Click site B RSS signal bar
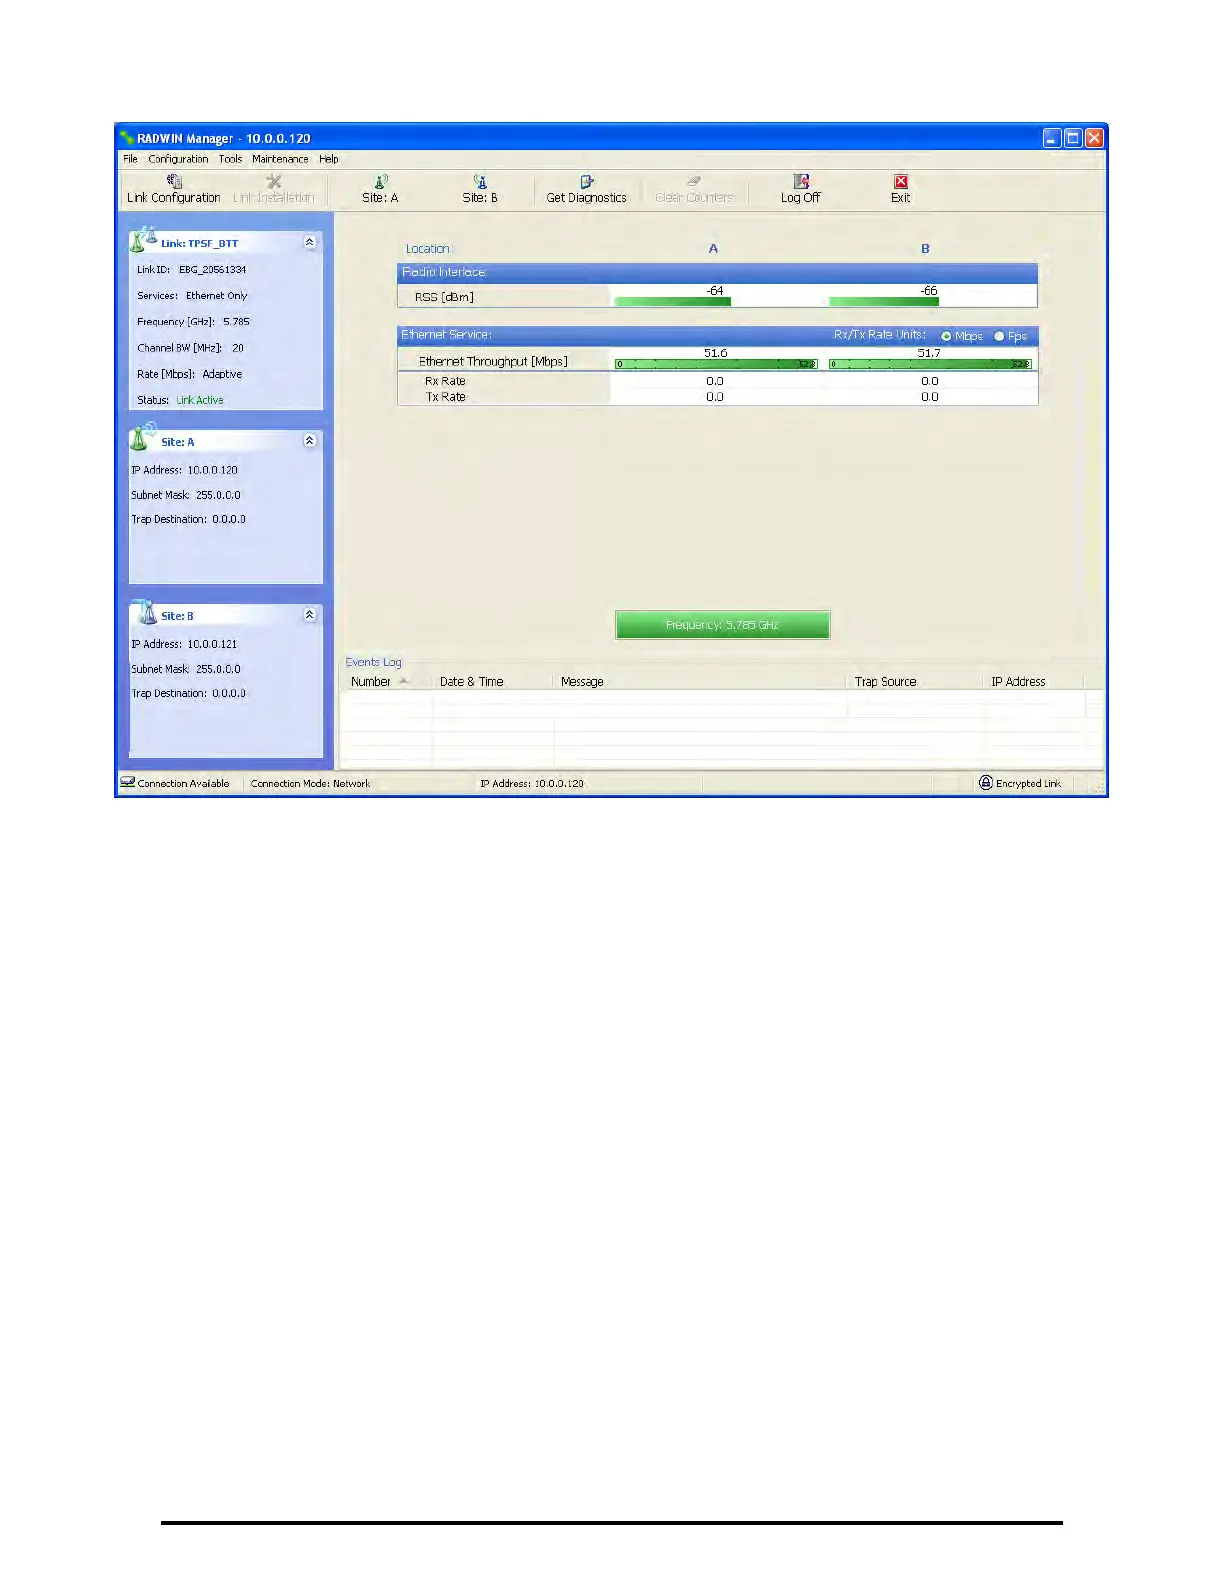This screenshot has height=1584, width=1224. tap(884, 301)
